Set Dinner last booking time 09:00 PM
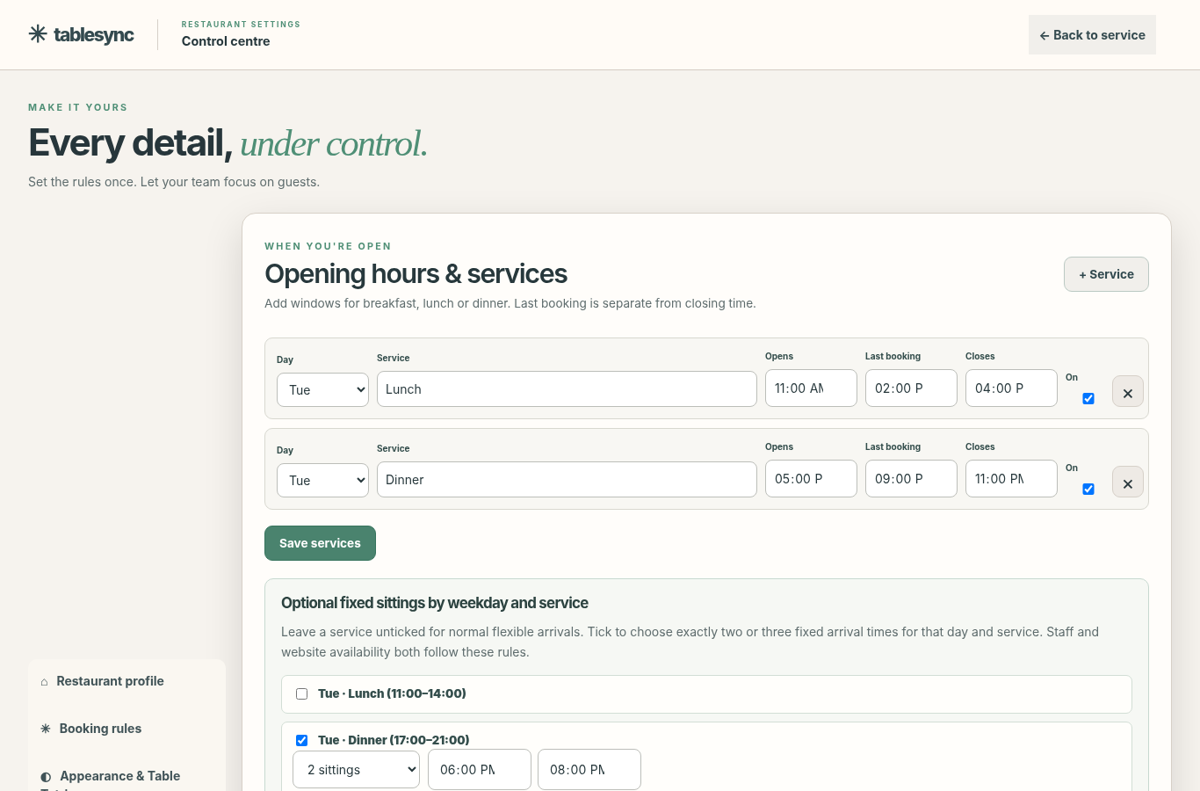This screenshot has width=1200, height=791. [x=911, y=479]
